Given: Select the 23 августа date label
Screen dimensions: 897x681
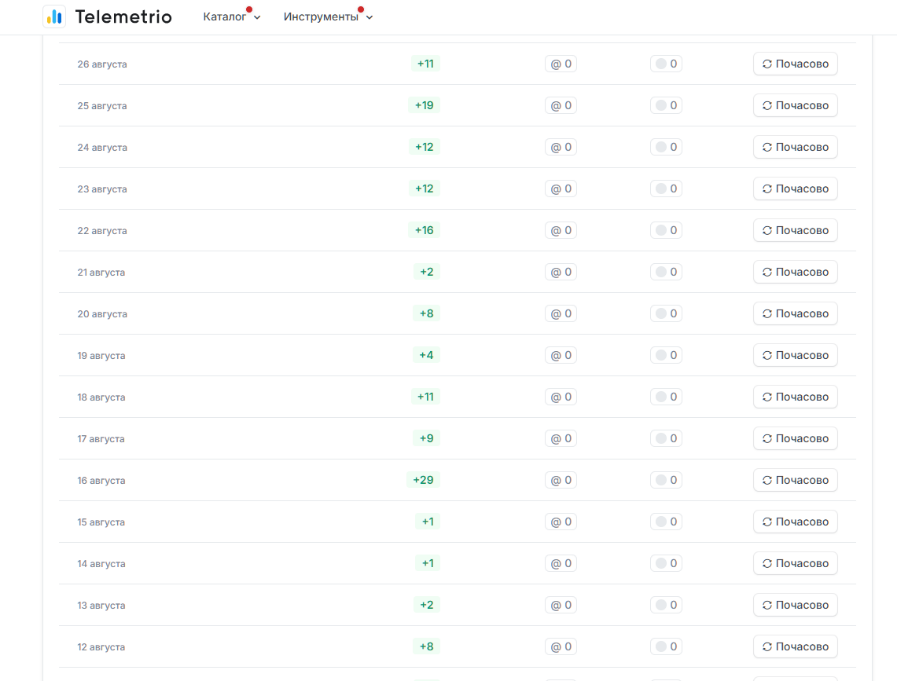Looking at the screenshot, I should [x=102, y=189].
